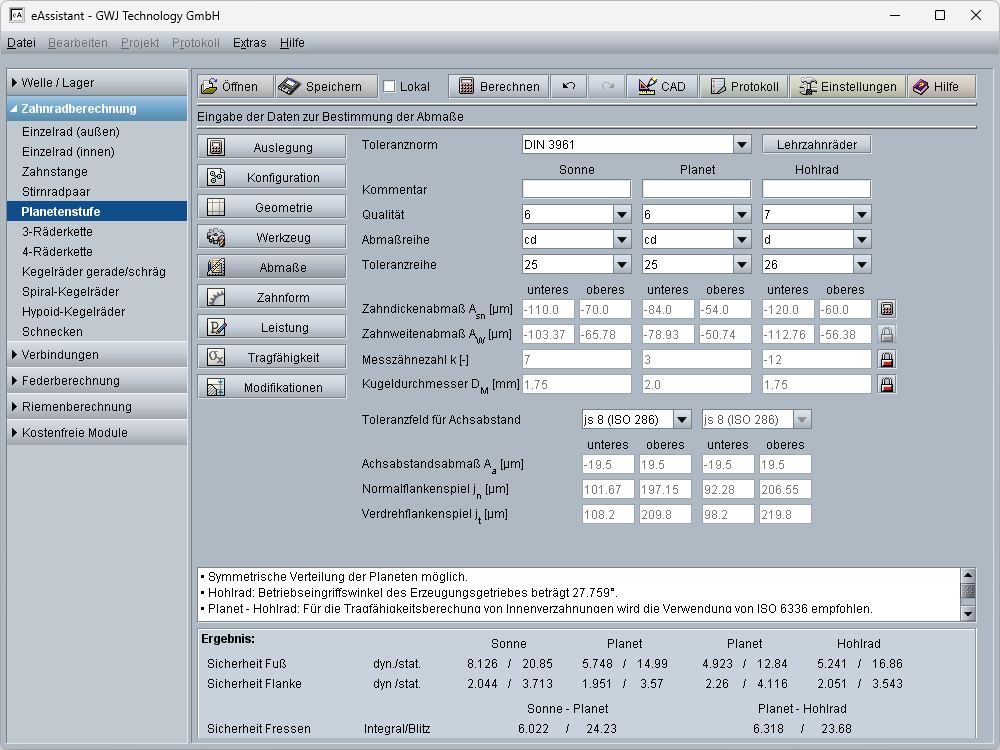Image resolution: width=1000 pixels, height=750 pixels.
Task: Open the CAD export tool
Action: tap(662, 86)
